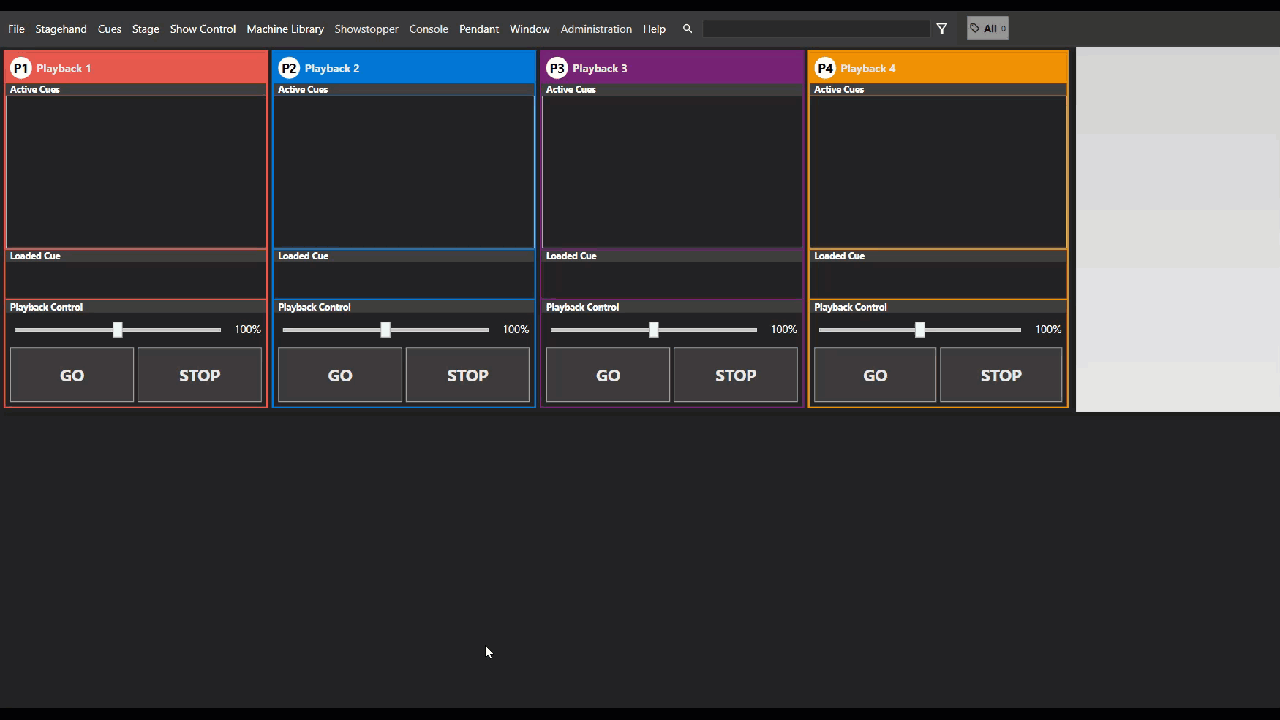The image size is (1280, 720).
Task: Click the P1 badge on Playback 1
Action: [21, 68]
